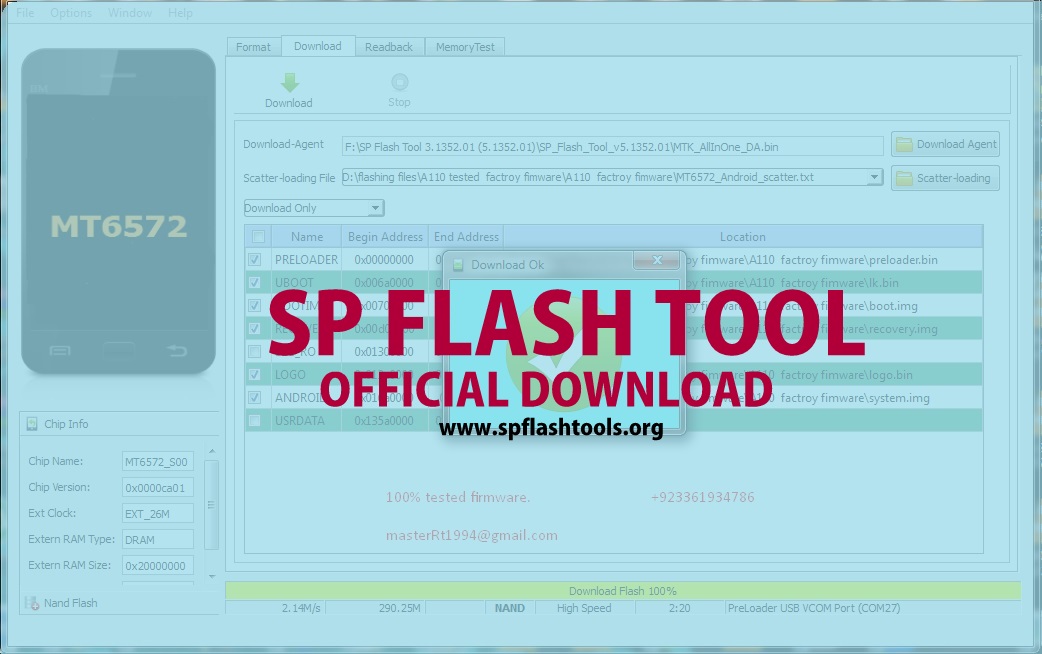Click the Download Ok dialog title icon
Viewport: 1042px width, 654px height.
pos(458,265)
